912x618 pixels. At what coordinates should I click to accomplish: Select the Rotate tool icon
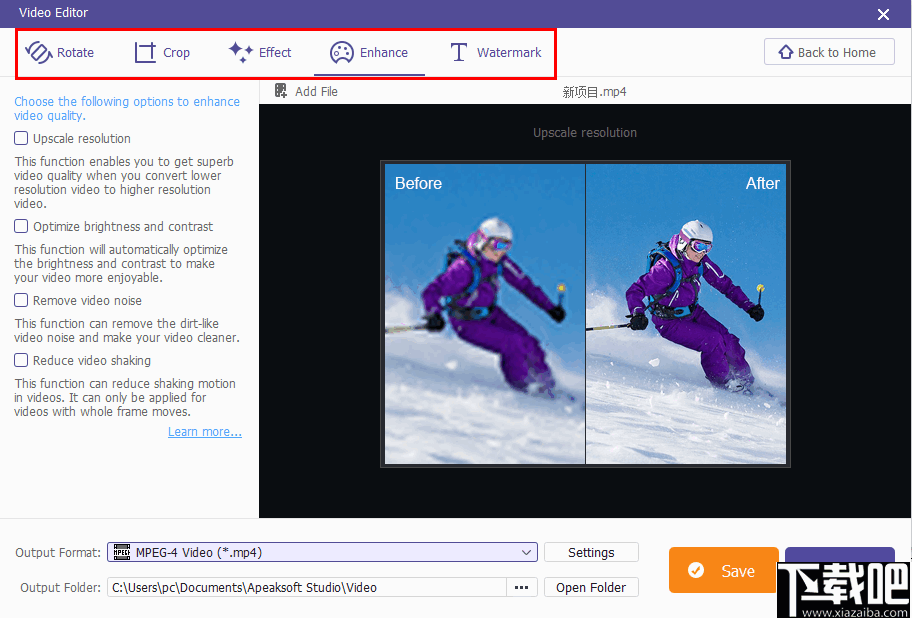coord(38,52)
